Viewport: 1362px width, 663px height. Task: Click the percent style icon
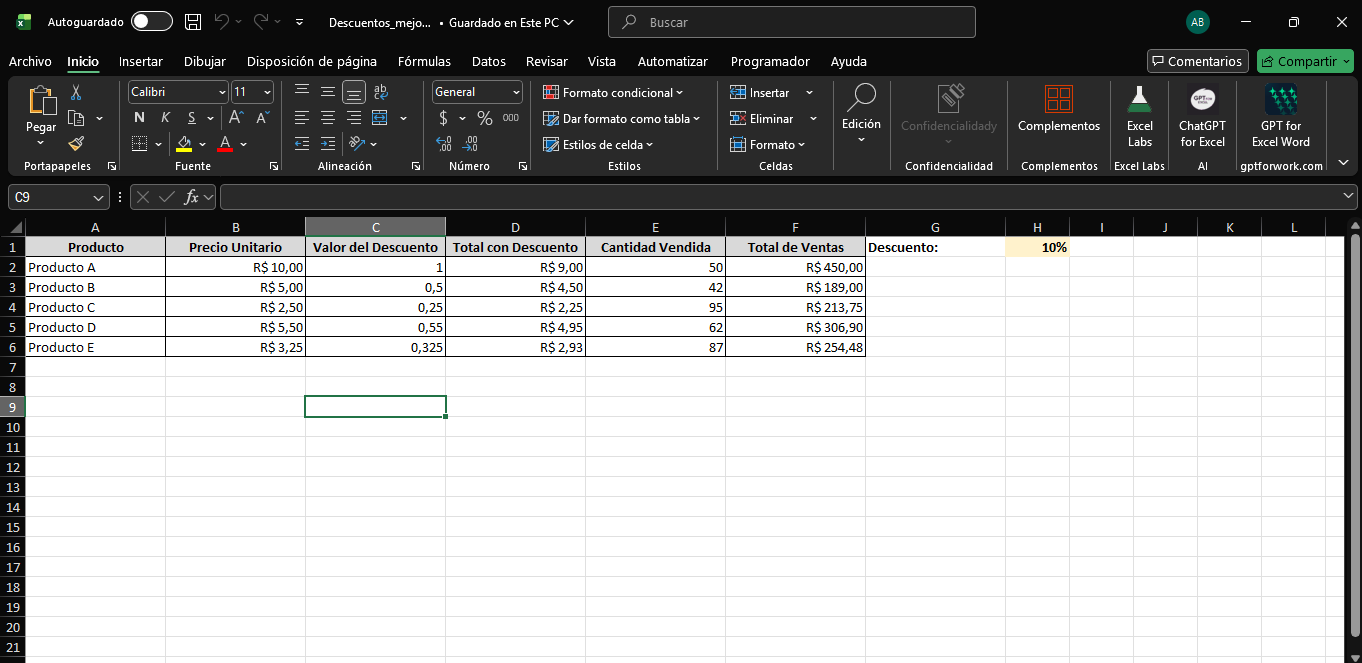485,118
